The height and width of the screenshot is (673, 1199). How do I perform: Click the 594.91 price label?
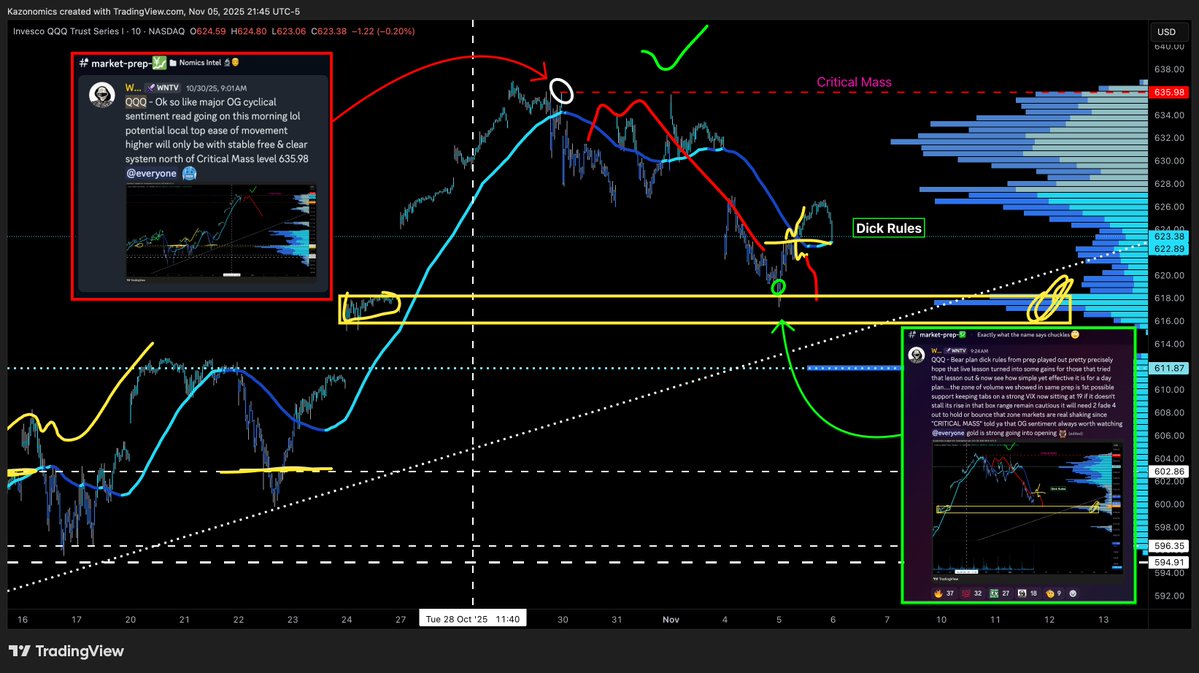[x=1169, y=562]
